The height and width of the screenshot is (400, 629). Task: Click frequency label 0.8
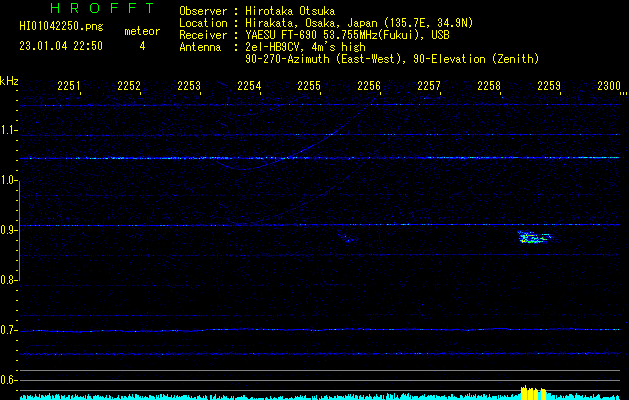[x=8, y=280]
